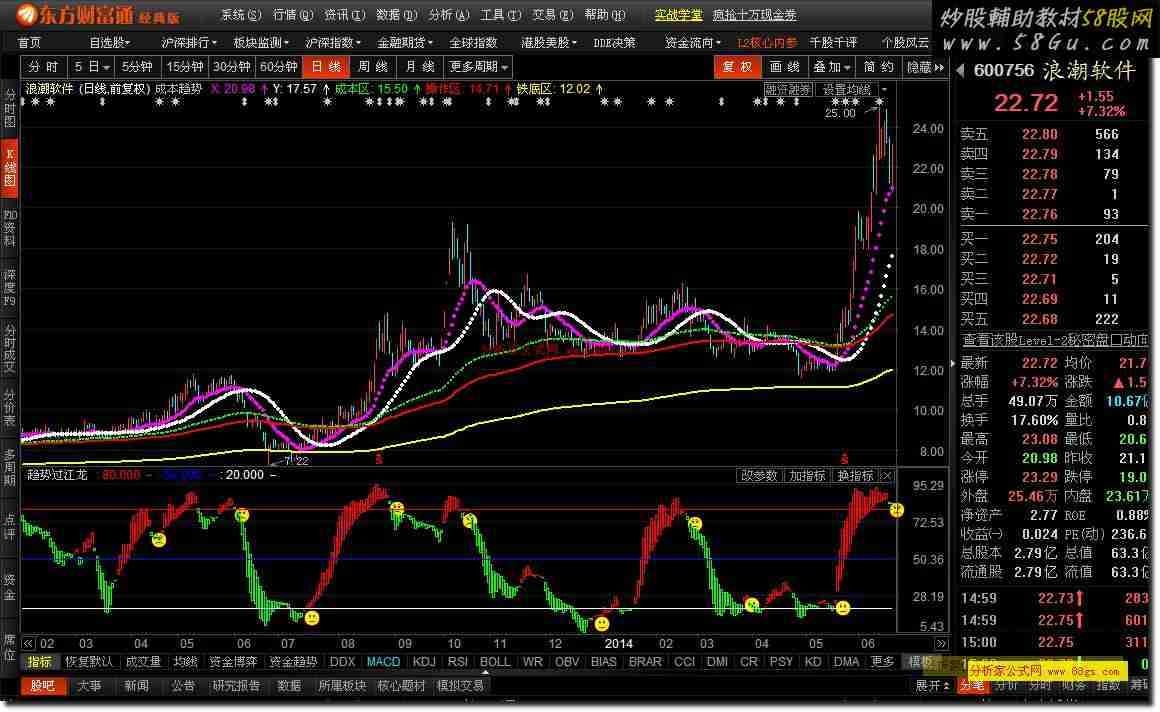Click the 改参数 button

(x=759, y=476)
